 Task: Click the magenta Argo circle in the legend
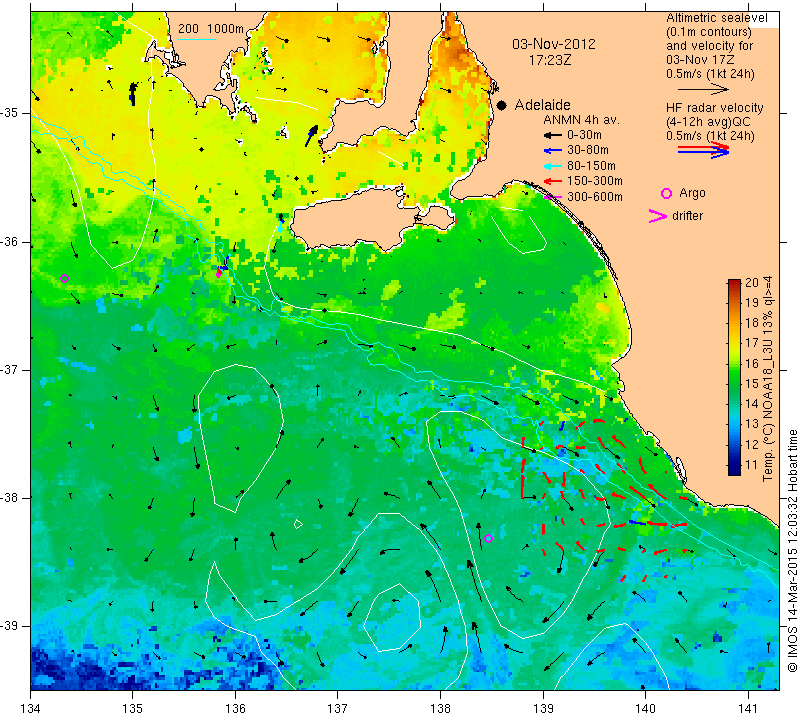pos(666,193)
